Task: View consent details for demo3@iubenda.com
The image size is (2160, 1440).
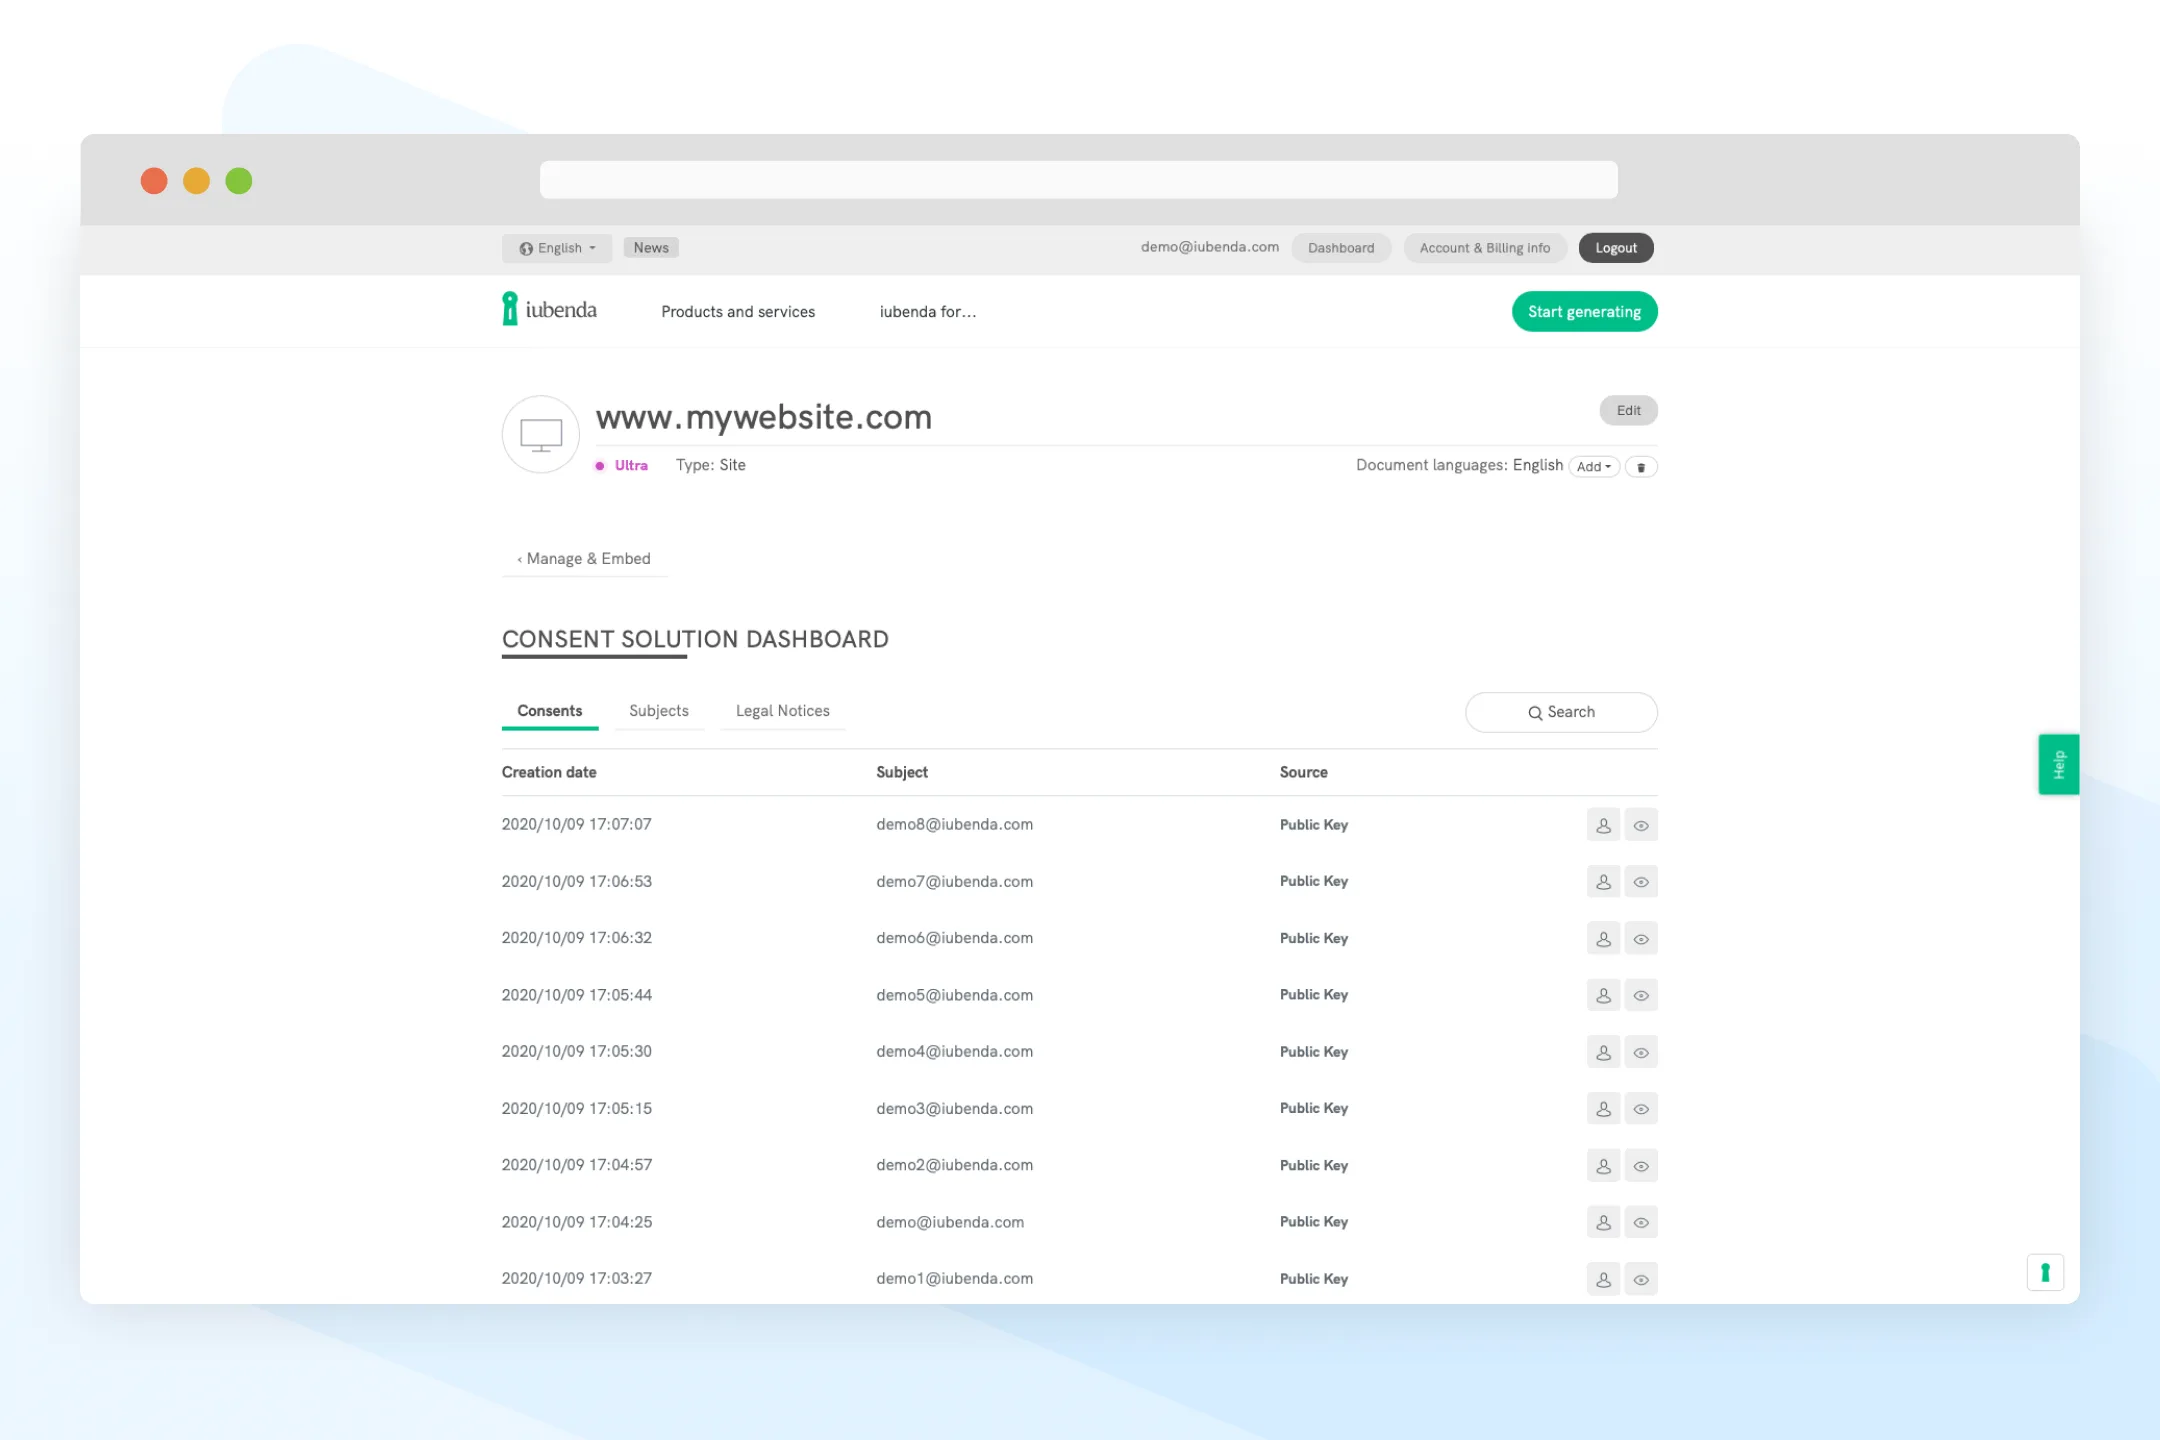Action: [1641, 1109]
